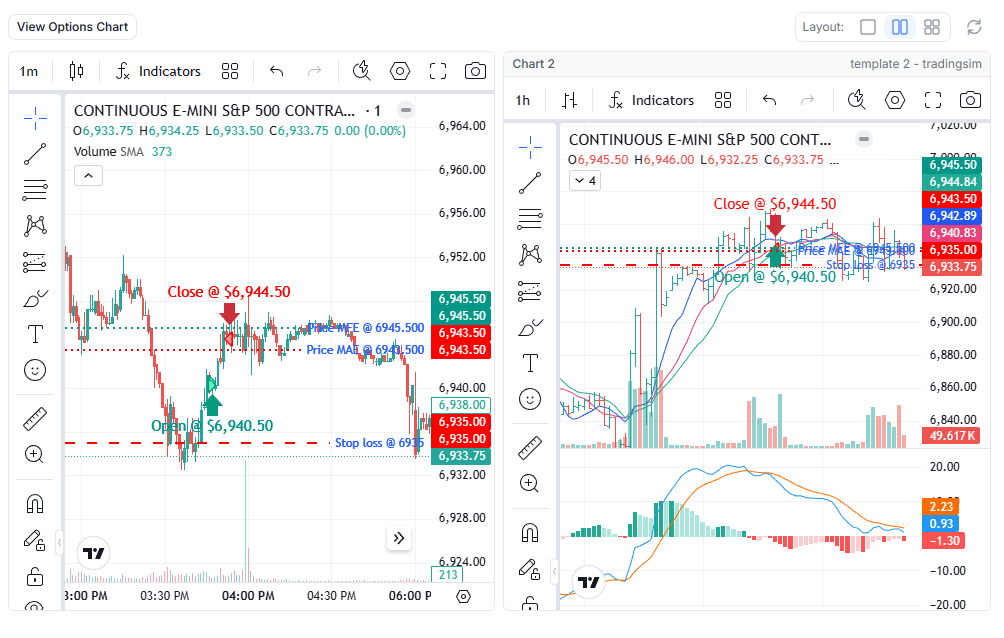Open Indicators on the left chart

158,71
